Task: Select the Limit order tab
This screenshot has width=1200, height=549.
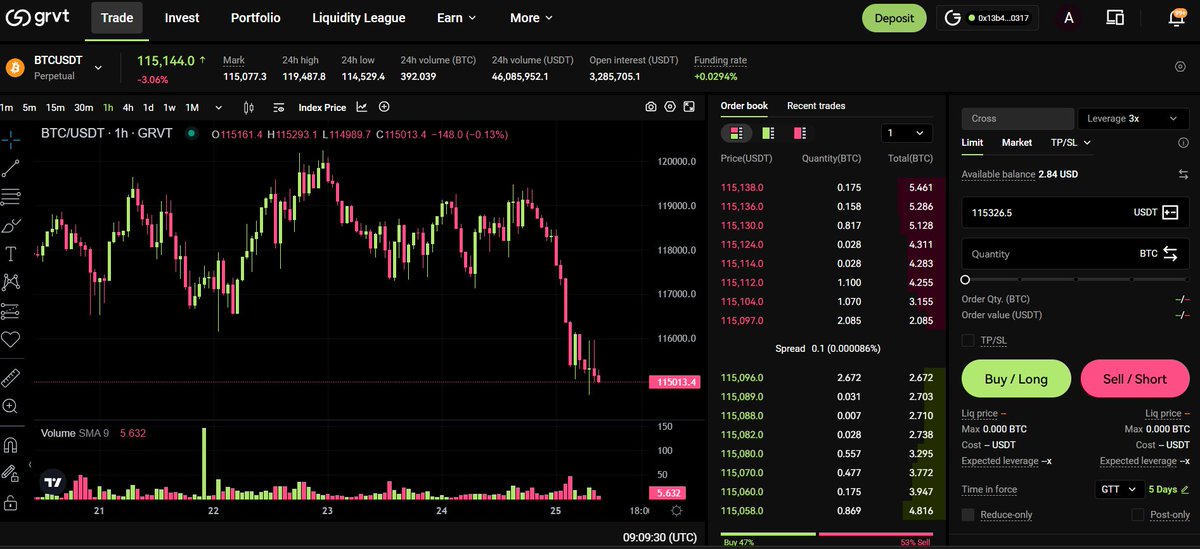Action: [x=973, y=142]
